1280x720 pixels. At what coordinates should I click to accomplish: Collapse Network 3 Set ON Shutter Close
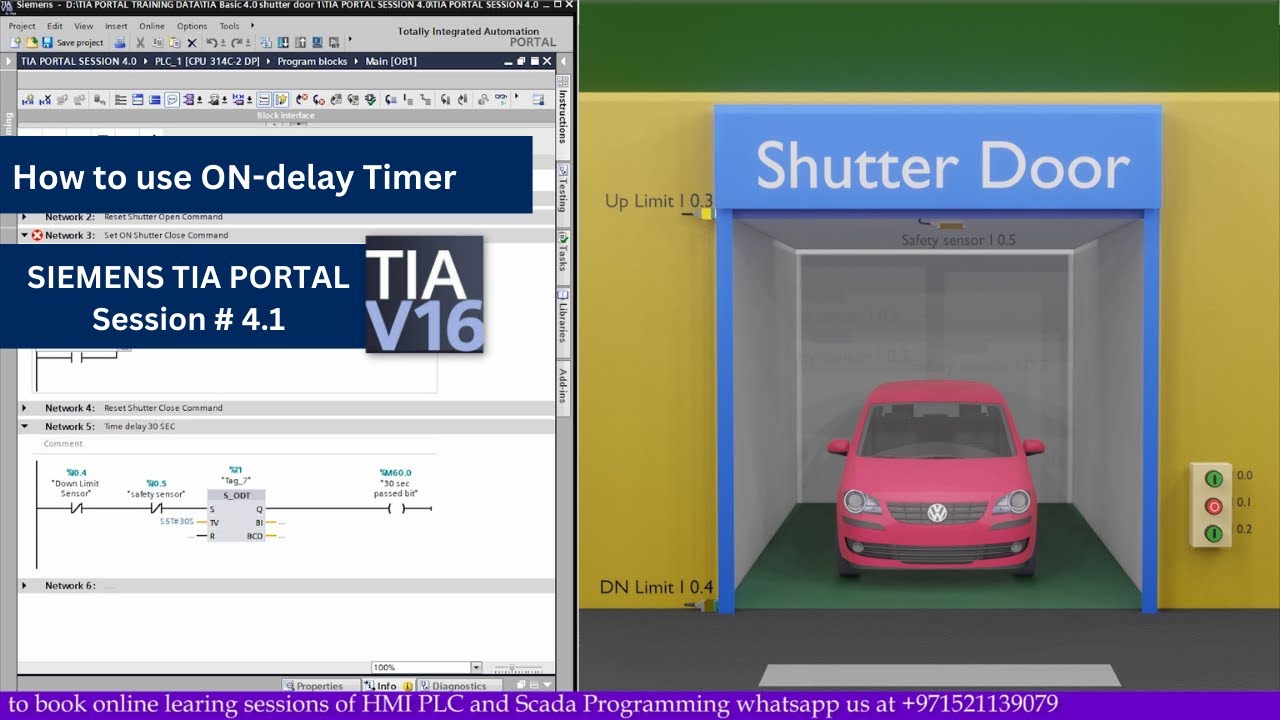[x=25, y=235]
